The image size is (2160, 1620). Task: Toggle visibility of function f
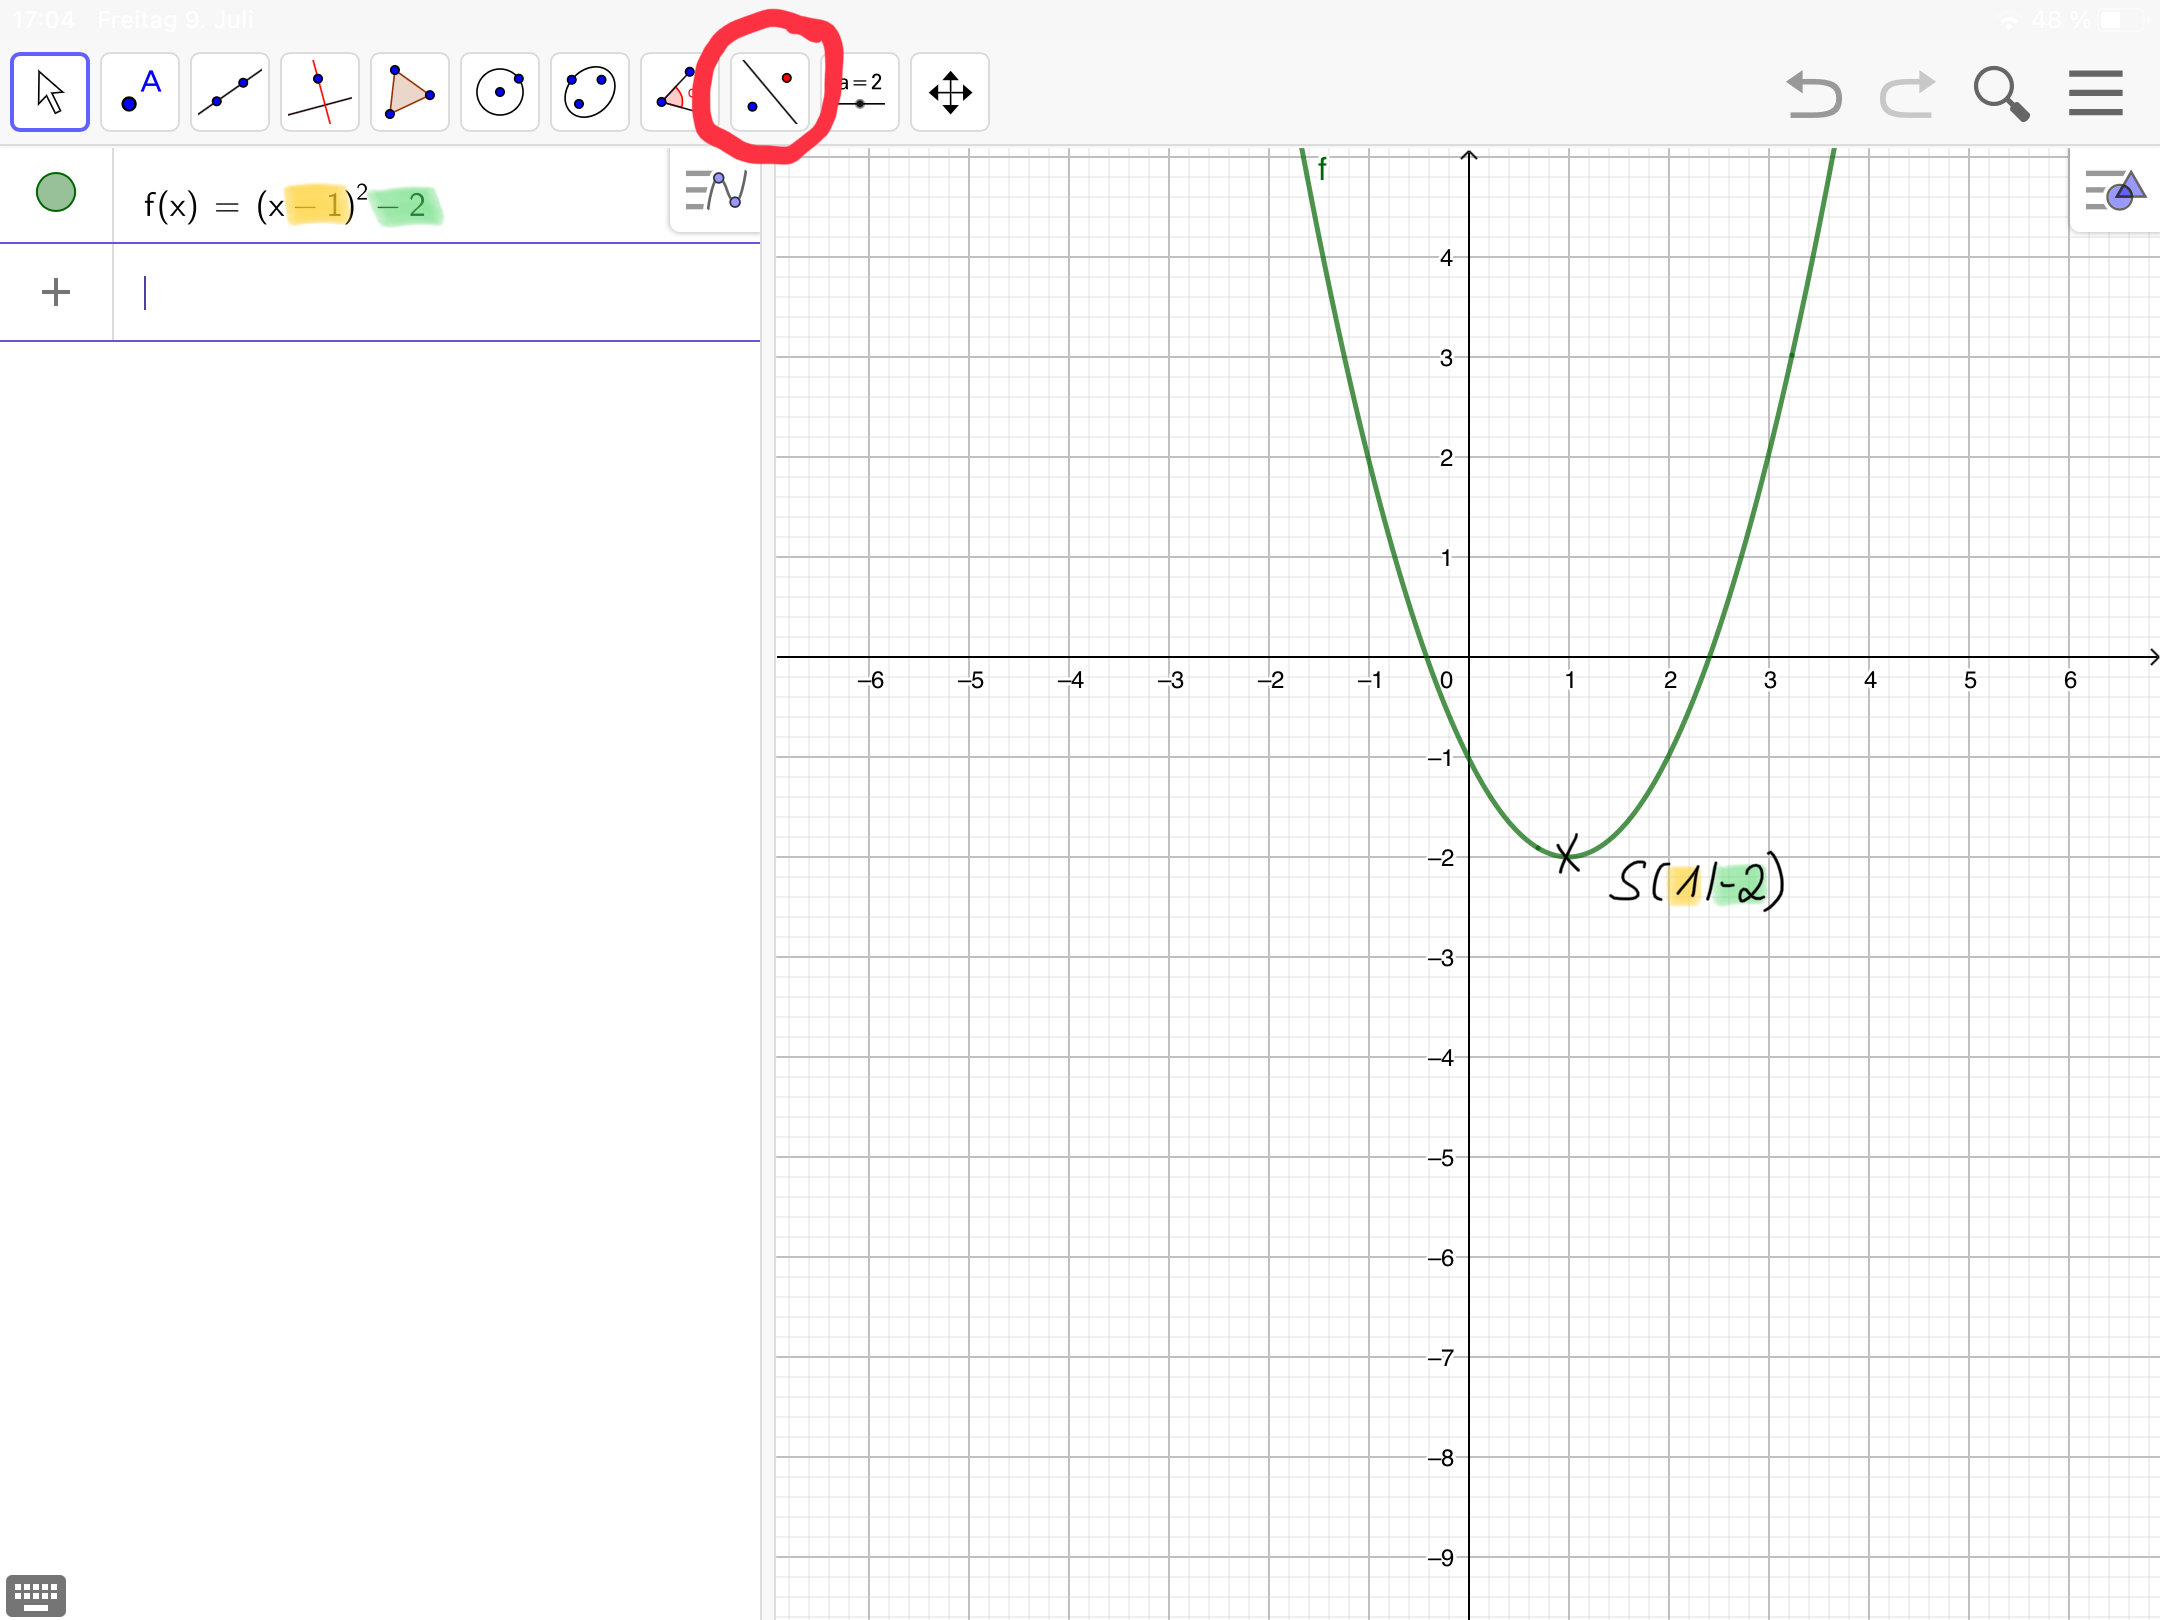click(56, 192)
